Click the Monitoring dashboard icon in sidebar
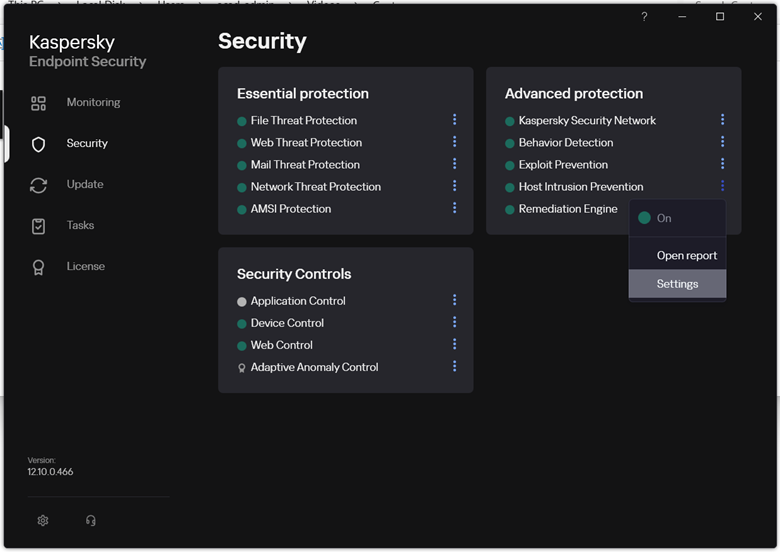This screenshot has width=780, height=552. pyautogui.click(x=39, y=103)
